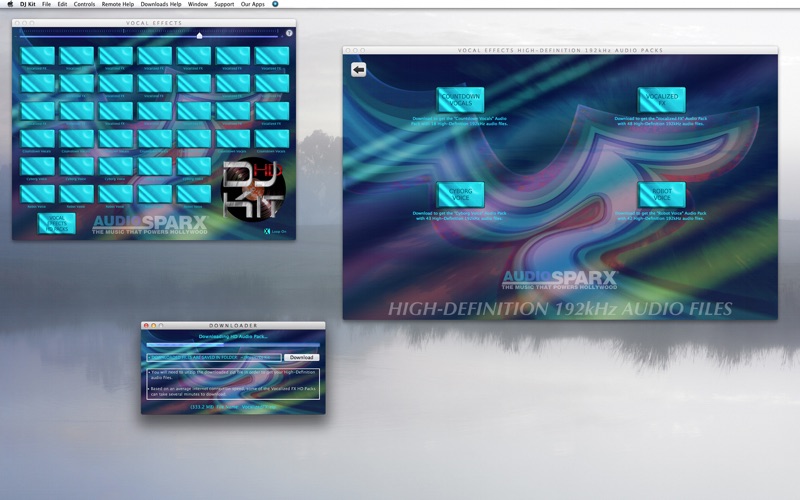Close the Downloader window with red button
The height and width of the screenshot is (500, 800).
[146, 326]
